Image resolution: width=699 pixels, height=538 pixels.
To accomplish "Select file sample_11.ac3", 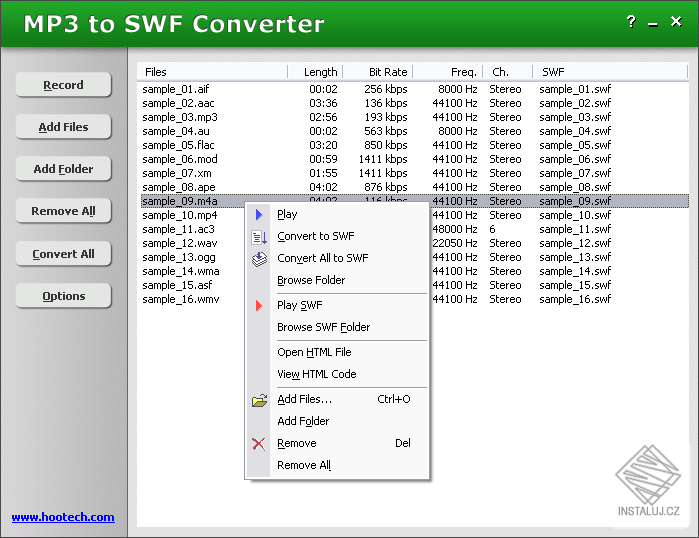I will click(x=178, y=229).
